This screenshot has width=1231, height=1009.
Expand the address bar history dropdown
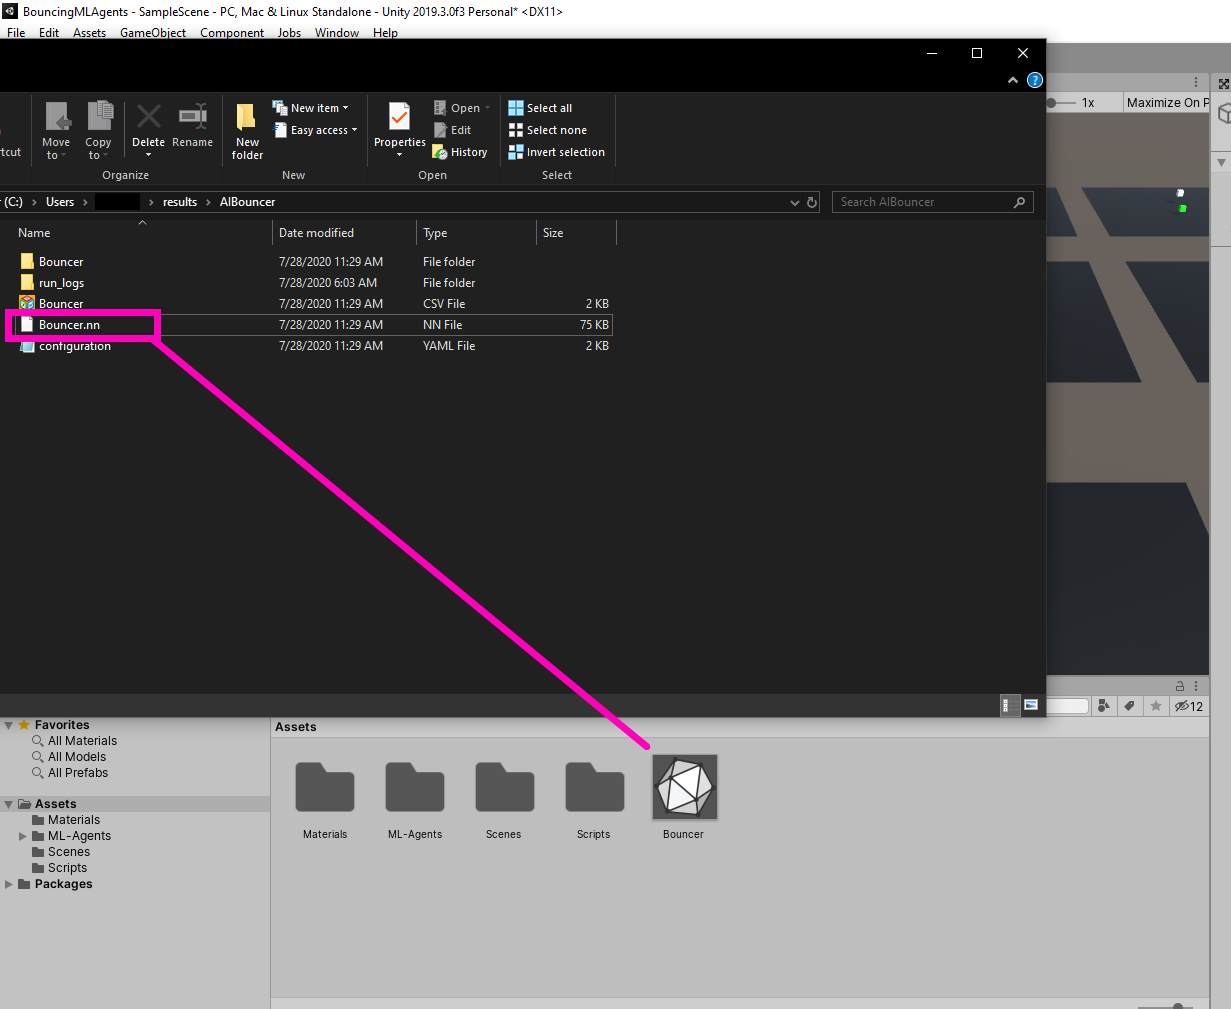coord(795,202)
